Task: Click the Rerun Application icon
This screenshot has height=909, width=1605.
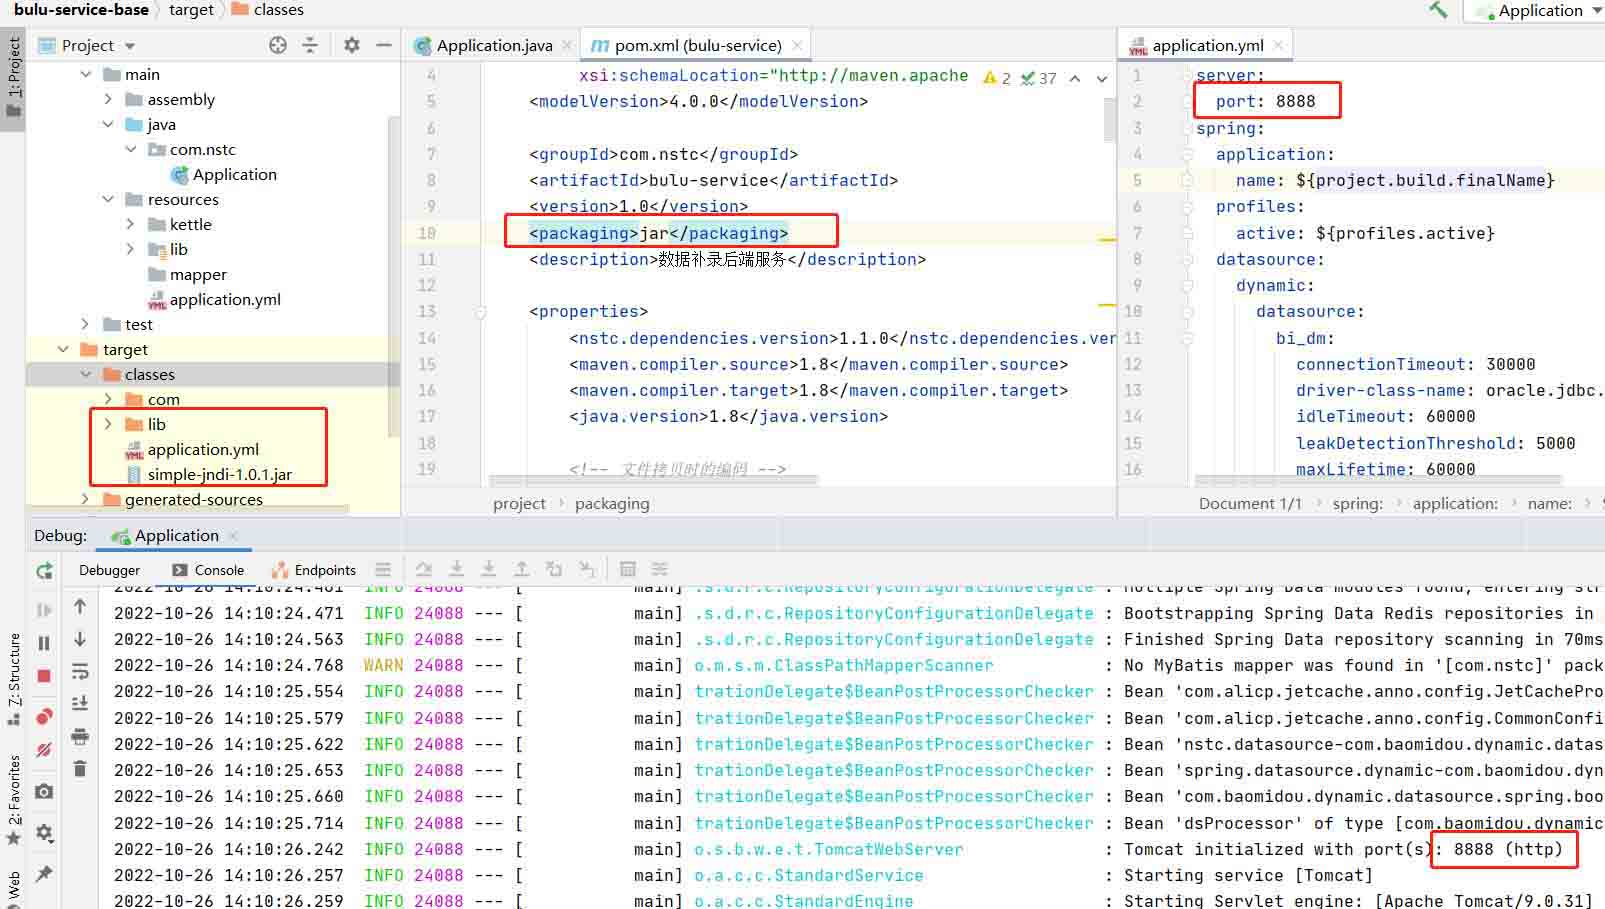Action: pyautogui.click(x=44, y=571)
